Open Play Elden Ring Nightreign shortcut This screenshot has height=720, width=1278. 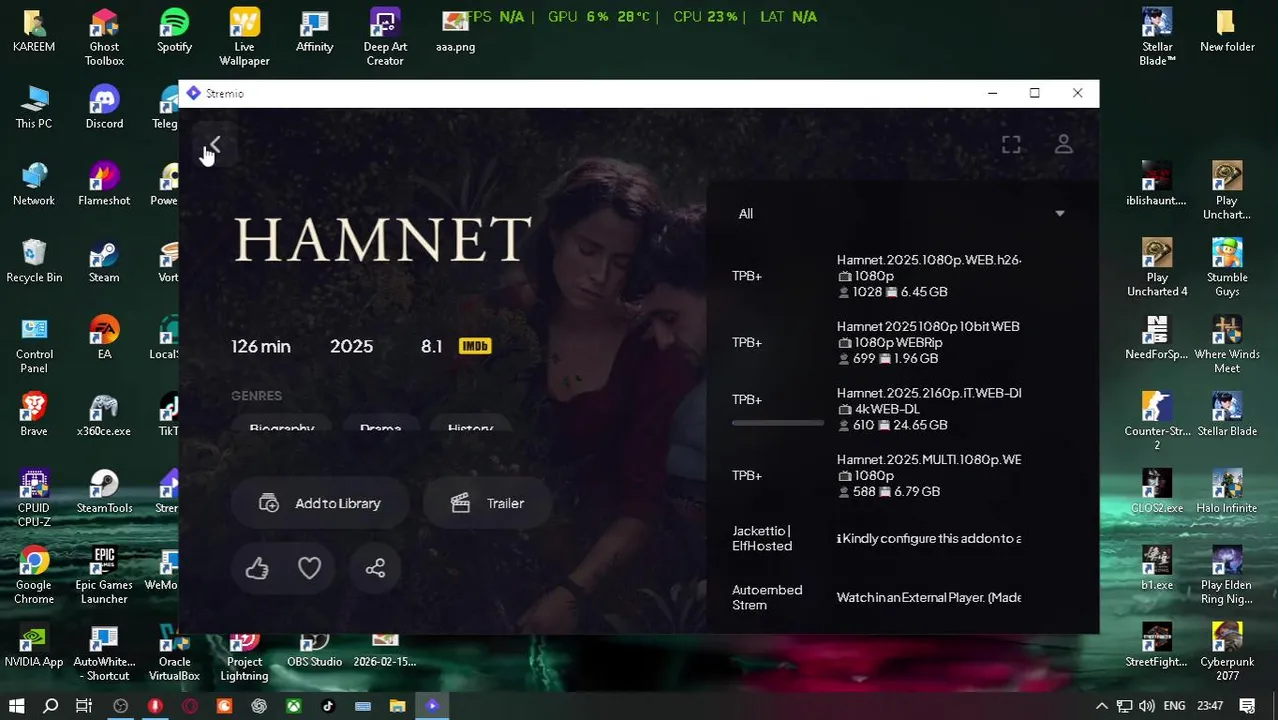[1227, 575]
